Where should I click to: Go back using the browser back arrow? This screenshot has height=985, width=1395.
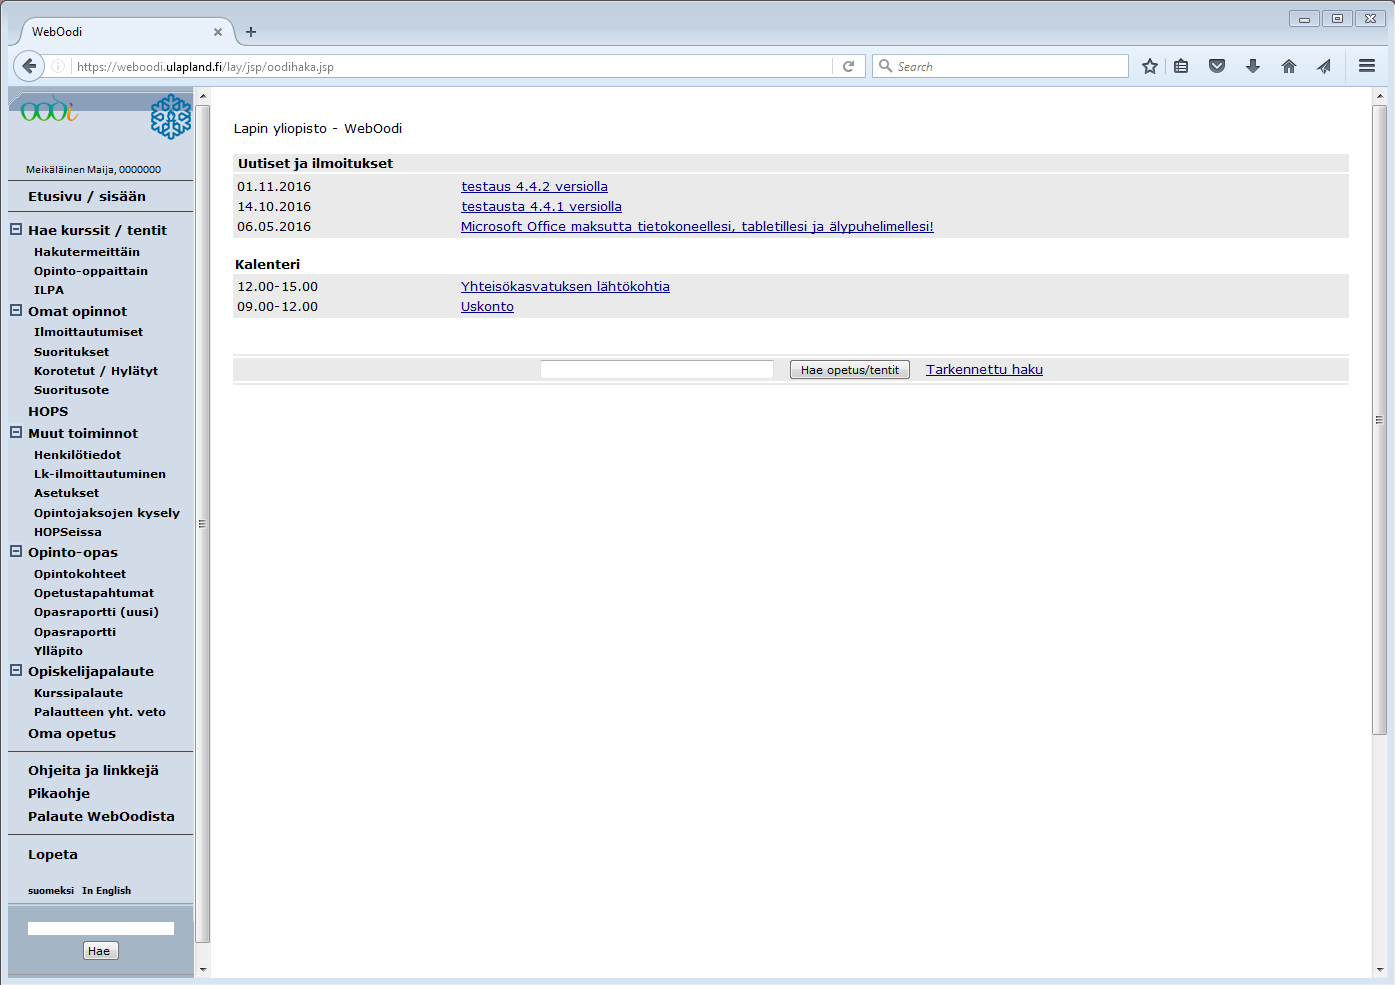coord(29,66)
